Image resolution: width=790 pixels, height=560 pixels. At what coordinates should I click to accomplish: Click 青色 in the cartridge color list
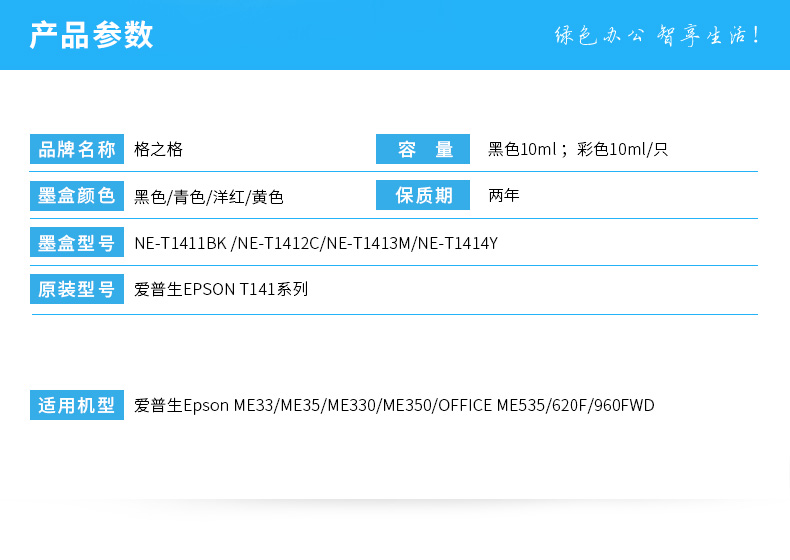pos(189,197)
